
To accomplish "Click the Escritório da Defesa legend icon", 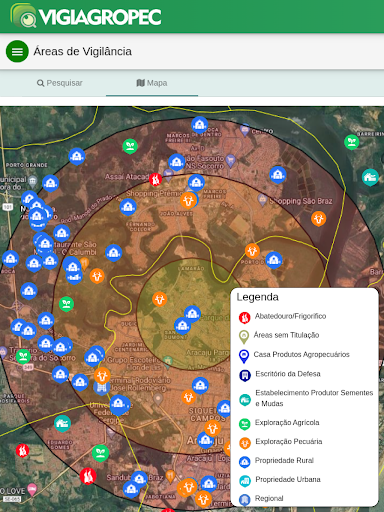I will pos(245,375).
